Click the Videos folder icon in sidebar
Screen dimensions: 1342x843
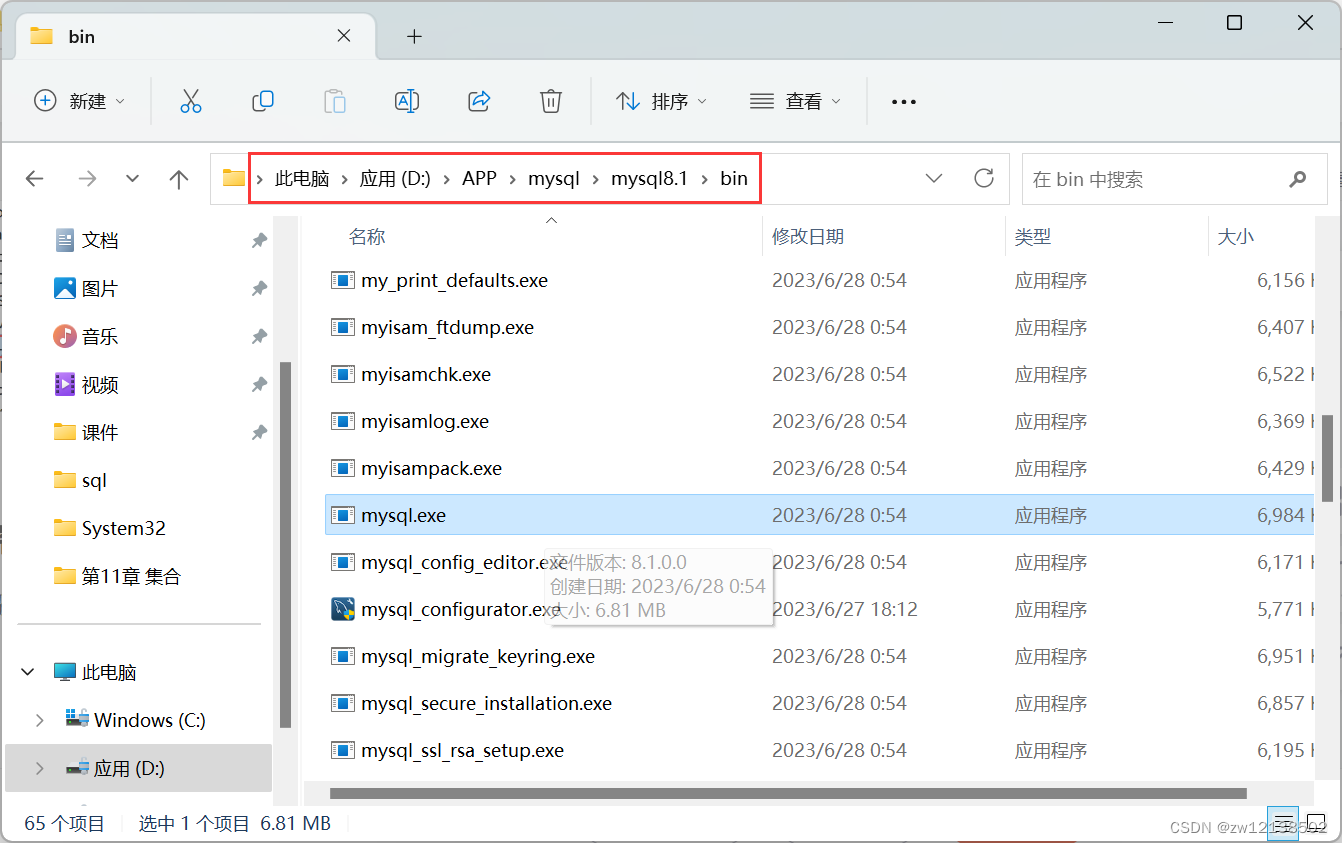pyautogui.click(x=65, y=384)
